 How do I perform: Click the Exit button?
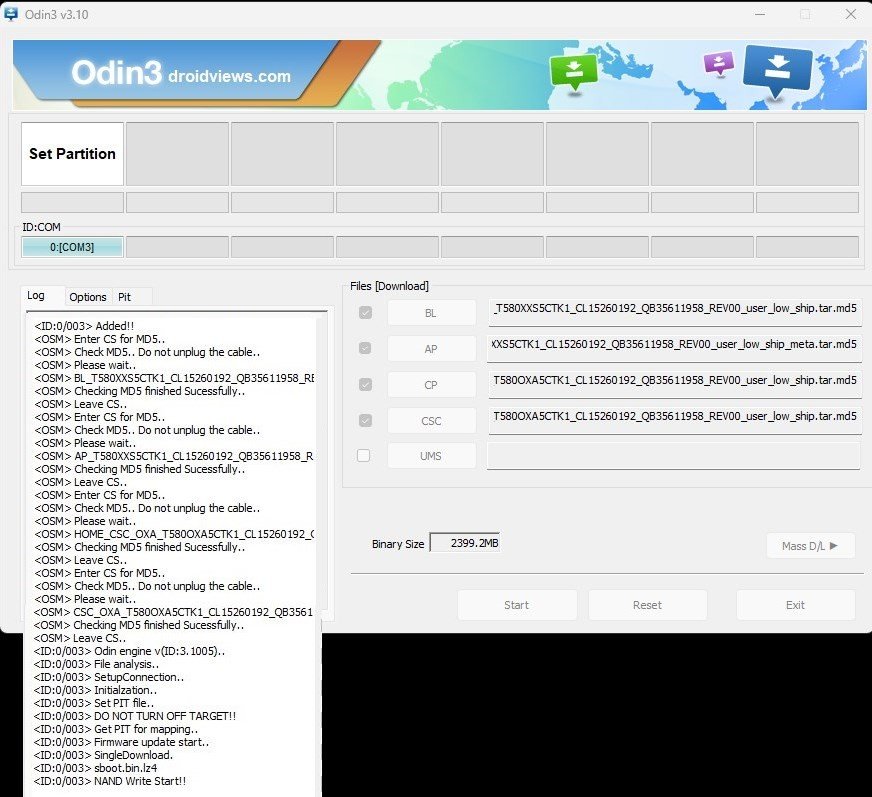coord(795,605)
